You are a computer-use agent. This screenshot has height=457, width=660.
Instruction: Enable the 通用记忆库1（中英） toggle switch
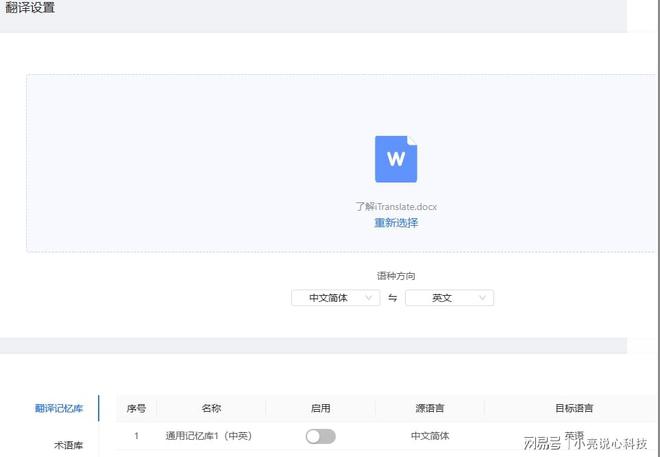pos(321,436)
